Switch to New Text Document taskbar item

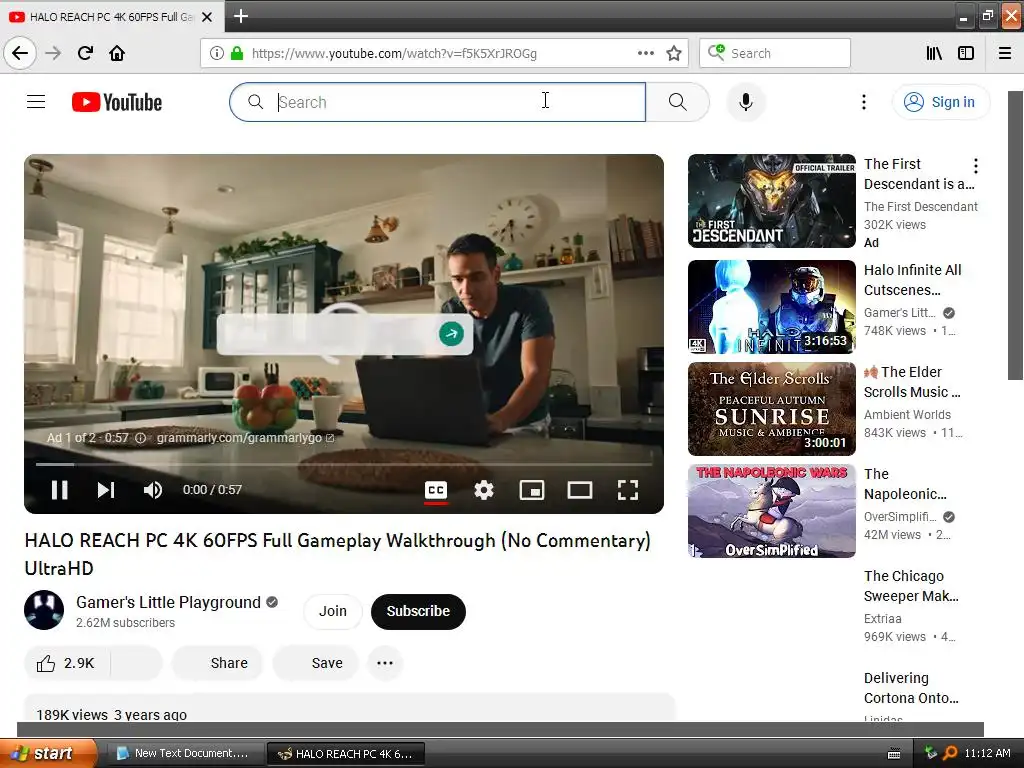185,753
